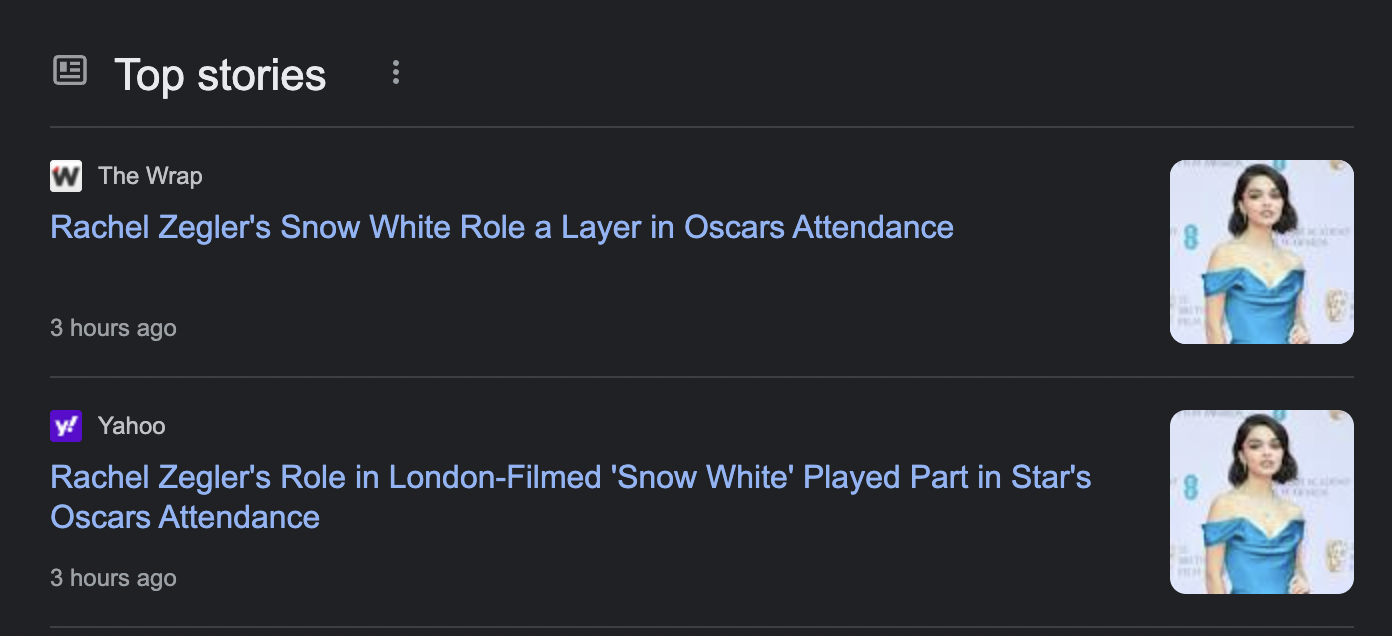
Task: Click the Yahoo story's '3 hours ago' timestamp
Action: coord(113,578)
